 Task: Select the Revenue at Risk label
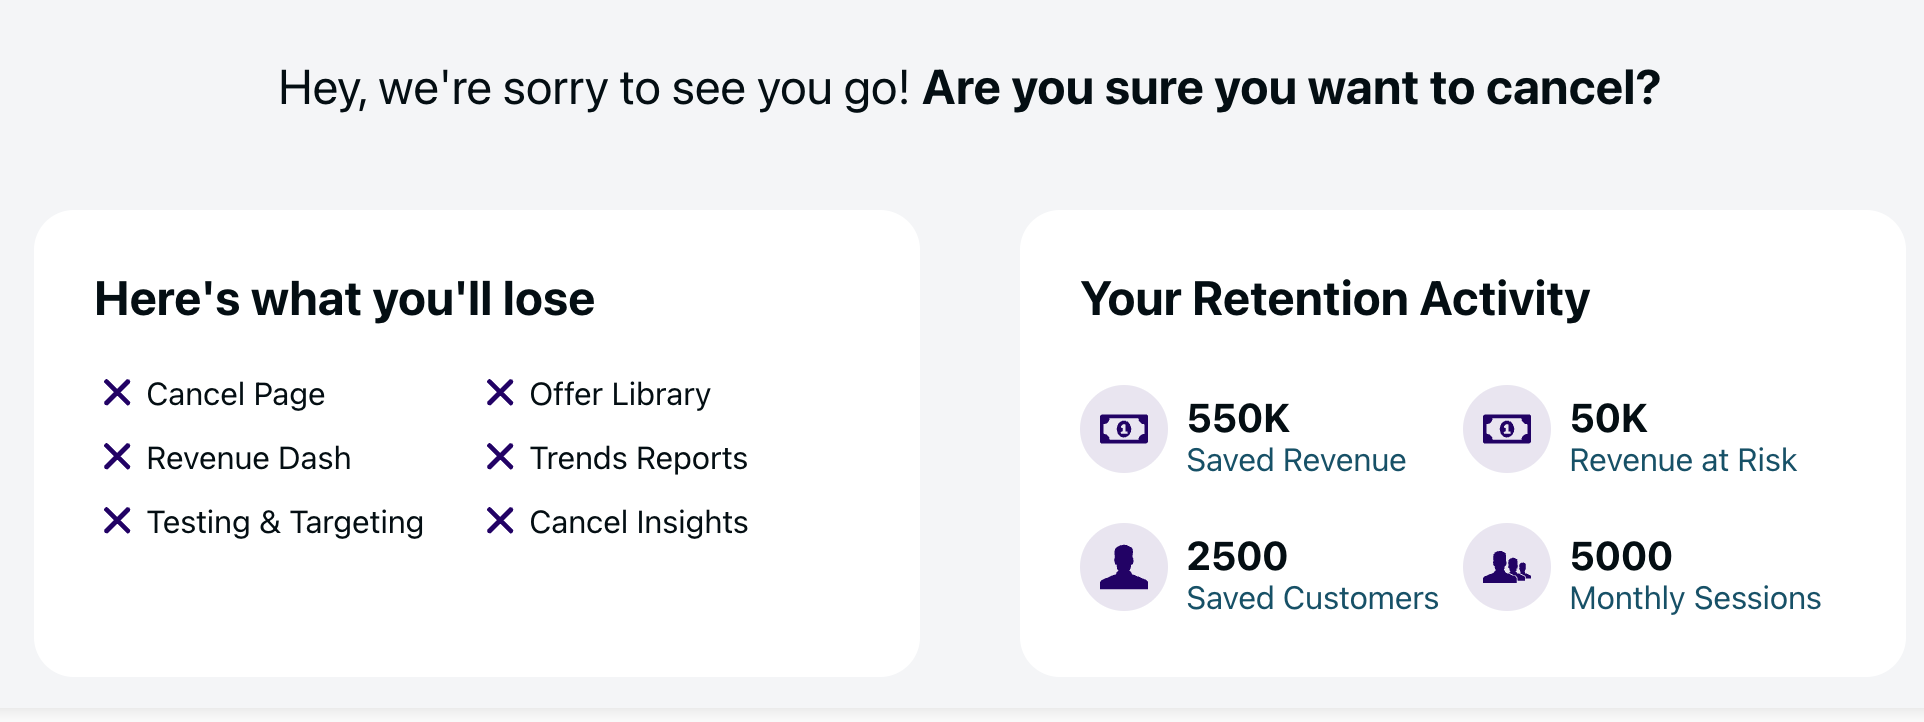(1683, 460)
